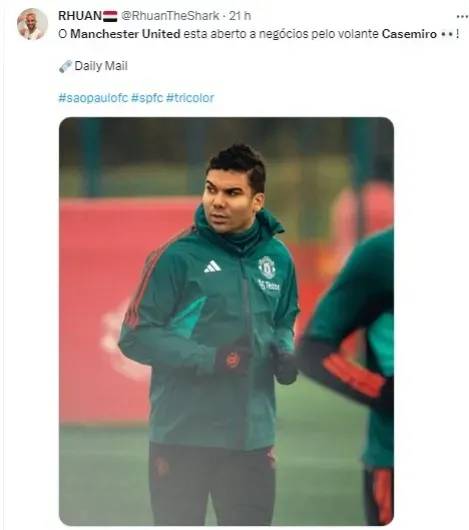Click the Adidas logo on the jacket
Viewport: 469px width, 530px height.
(212, 267)
